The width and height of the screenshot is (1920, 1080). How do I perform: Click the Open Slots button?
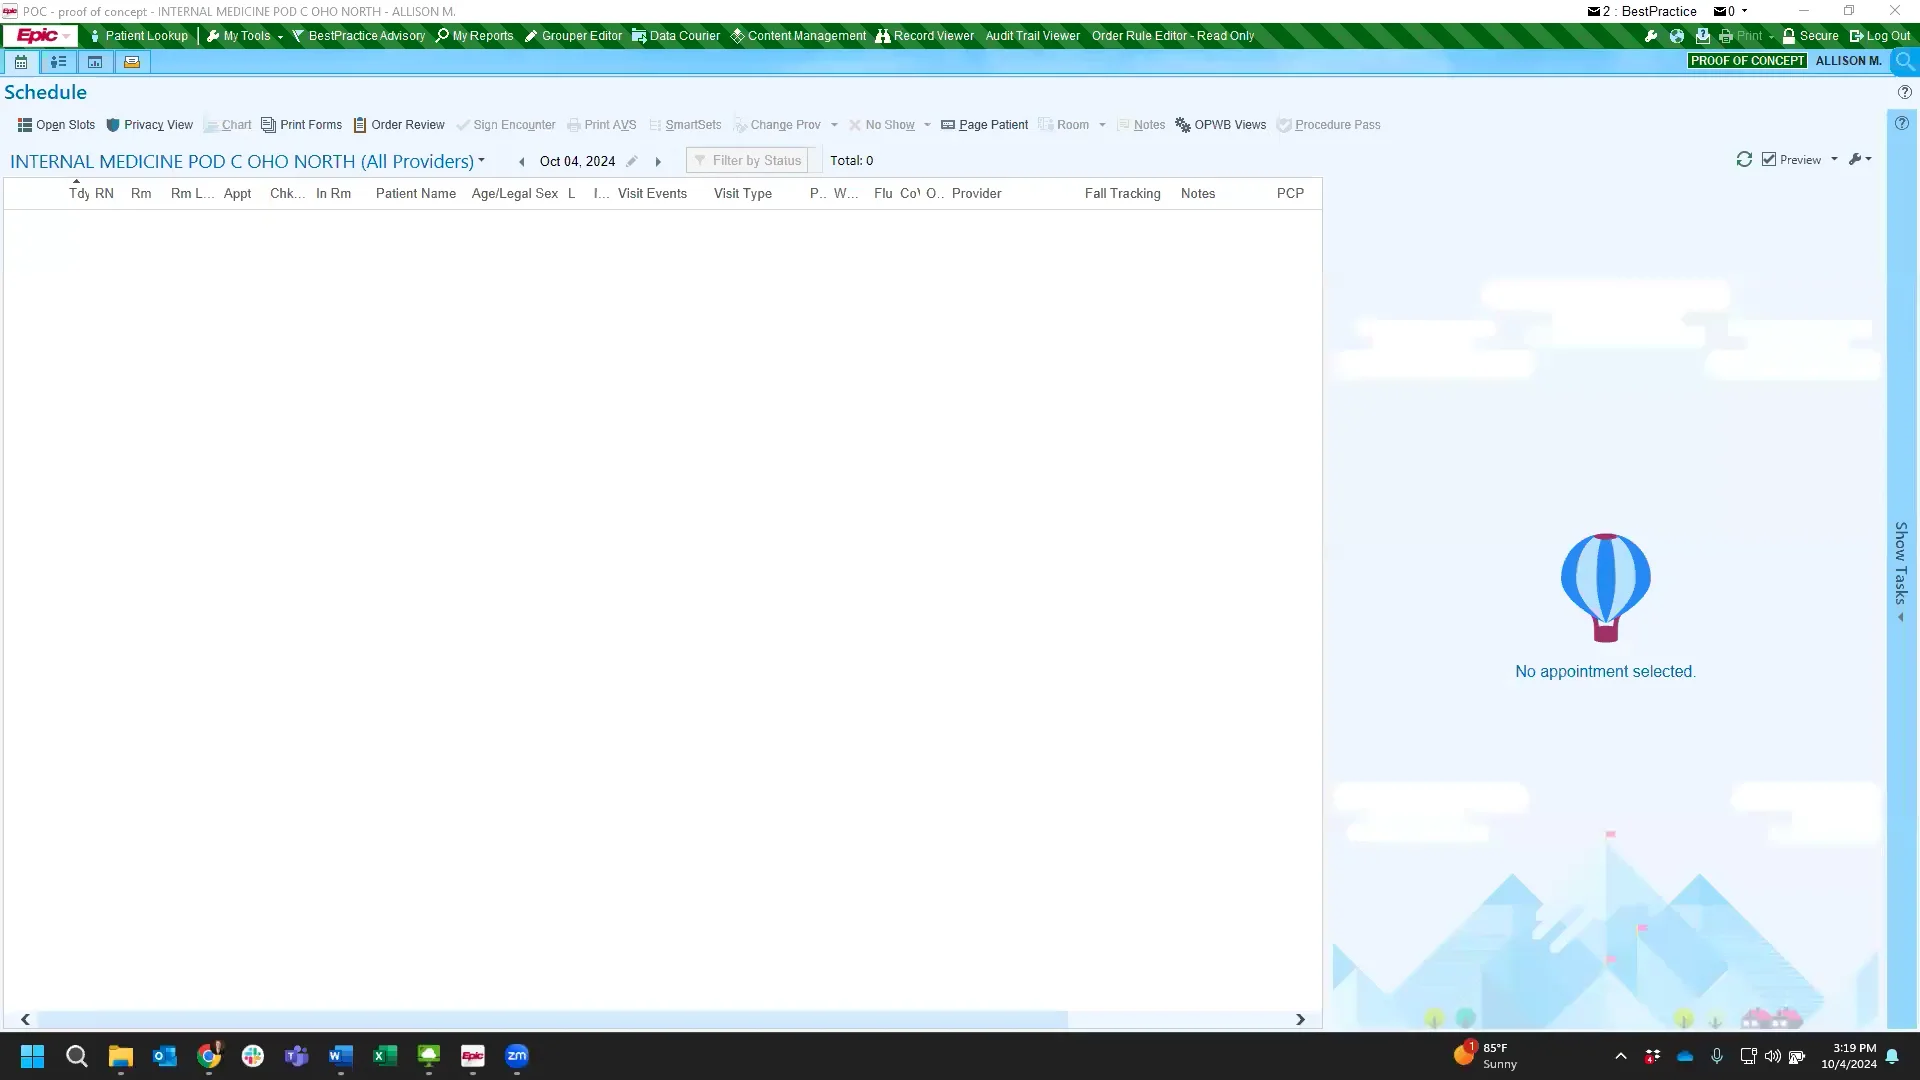56,125
